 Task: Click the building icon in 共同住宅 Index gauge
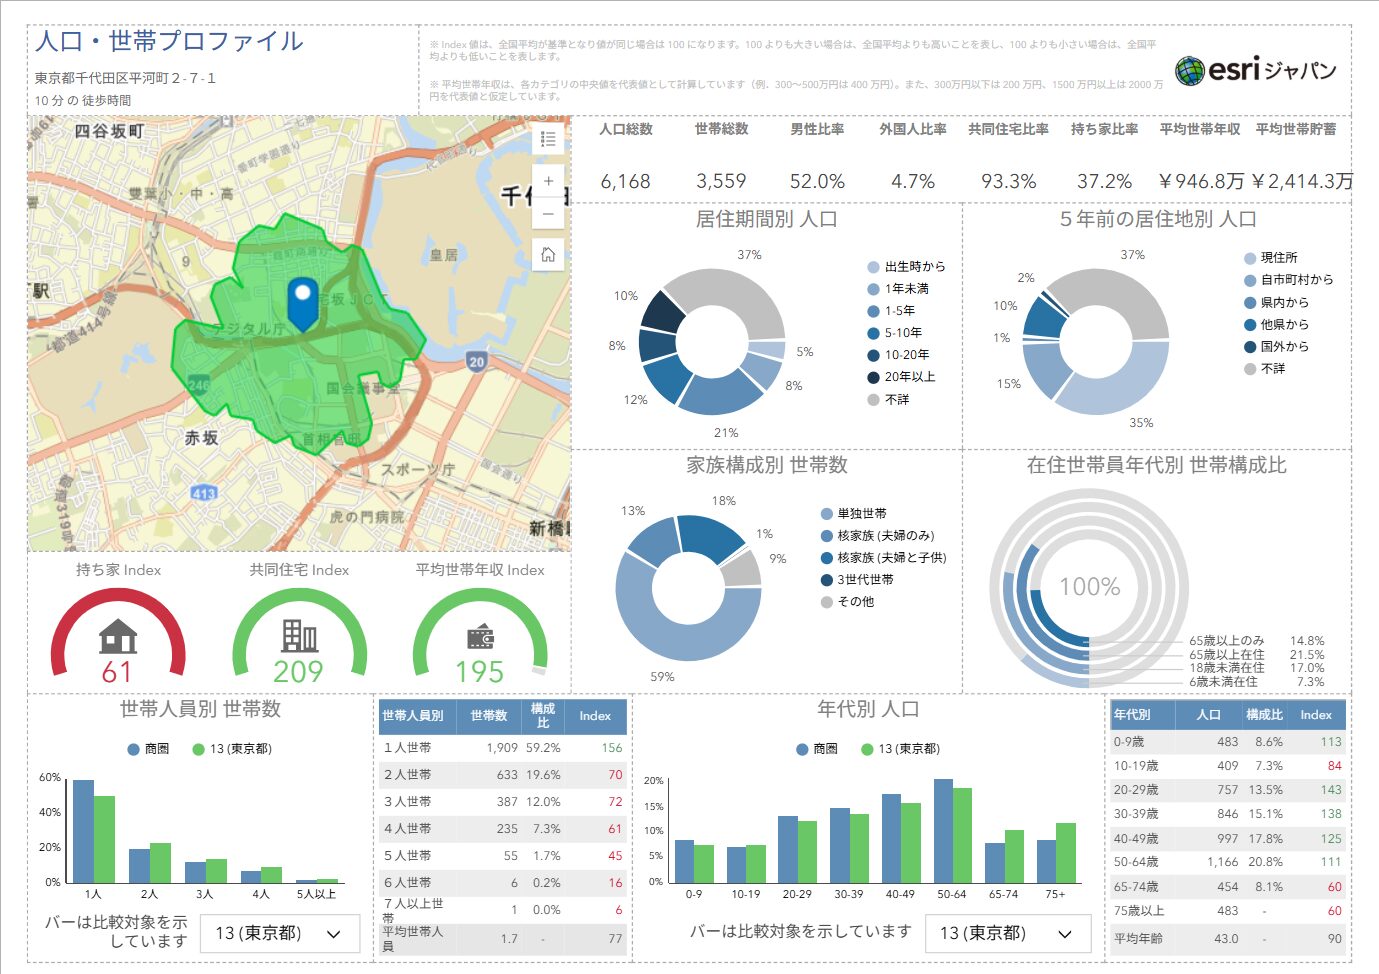coord(299,636)
